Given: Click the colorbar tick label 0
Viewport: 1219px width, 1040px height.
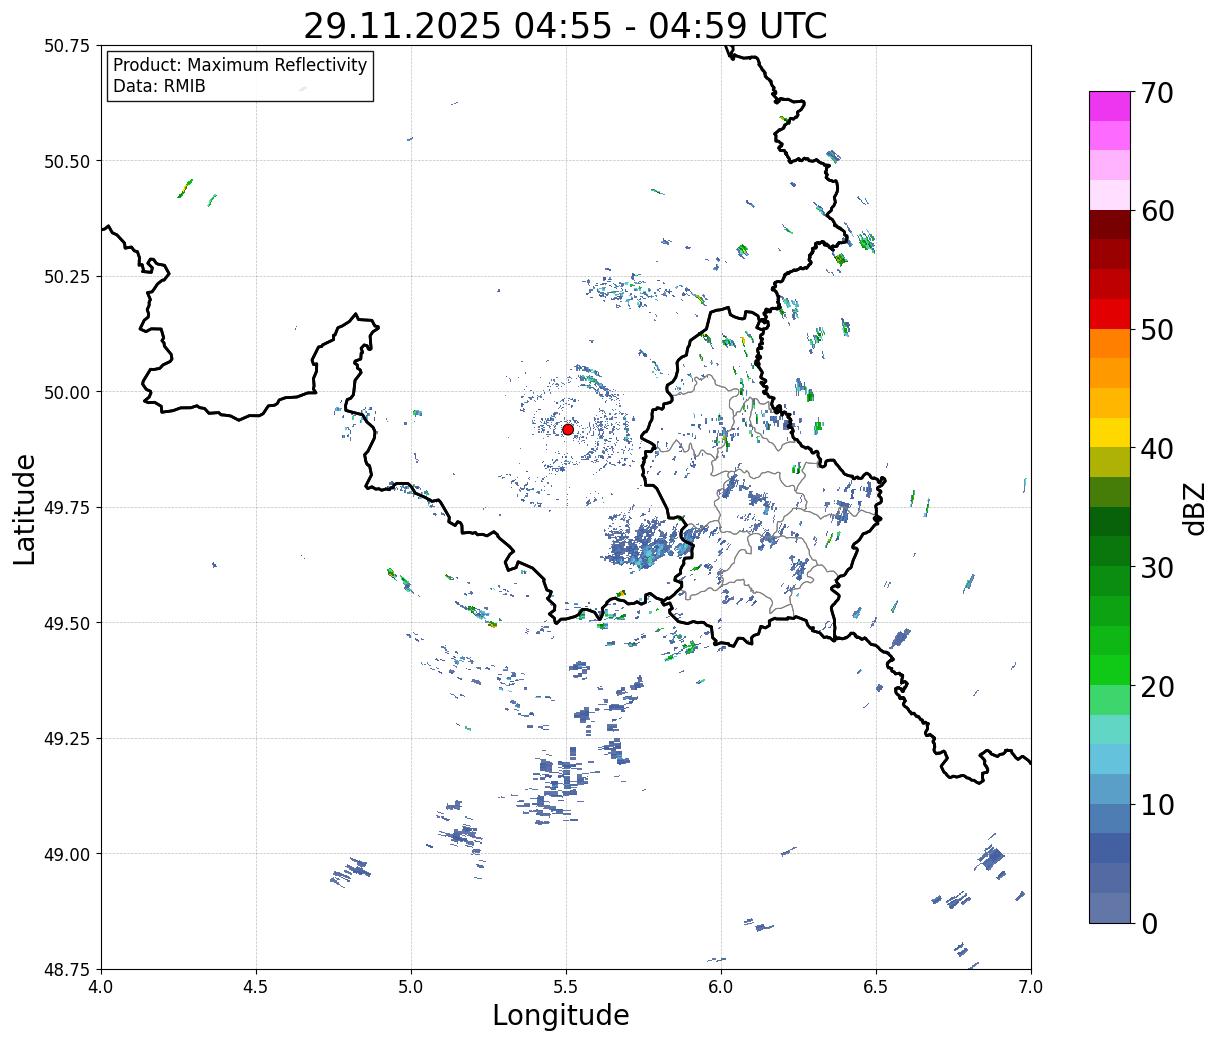Looking at the screenshot, I should tap(1149, 923).
